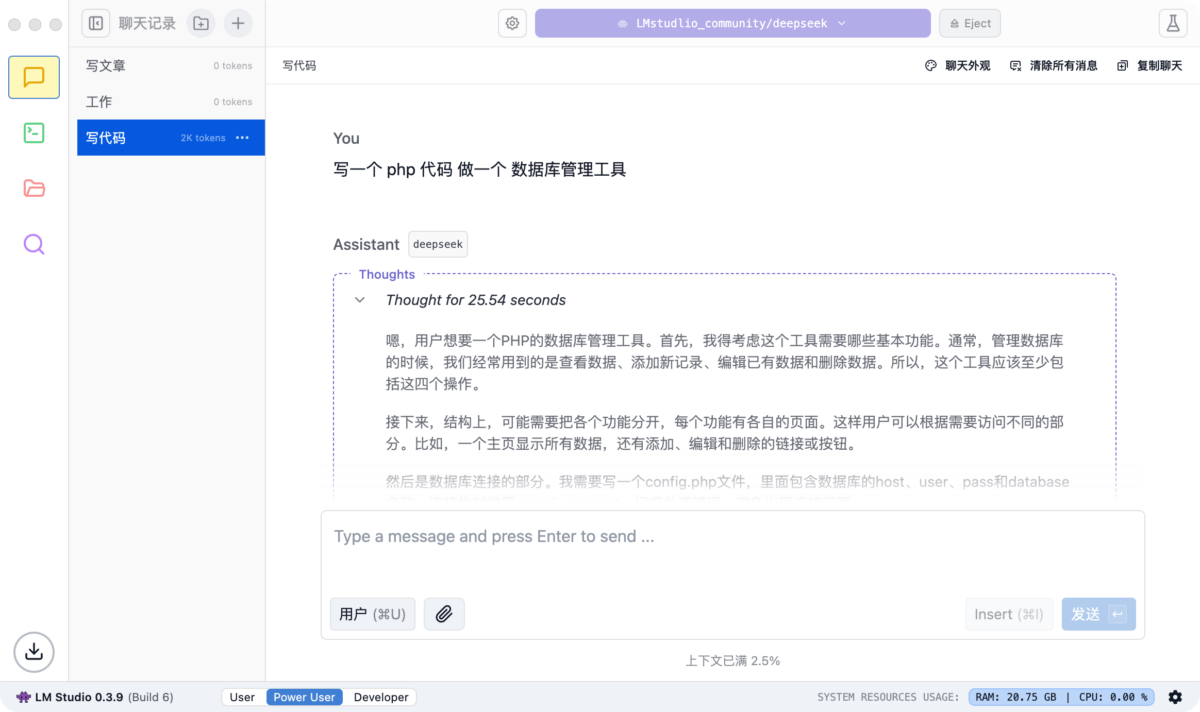
Task: Click the 发送 send button
Action: (x=1098, y=614)
